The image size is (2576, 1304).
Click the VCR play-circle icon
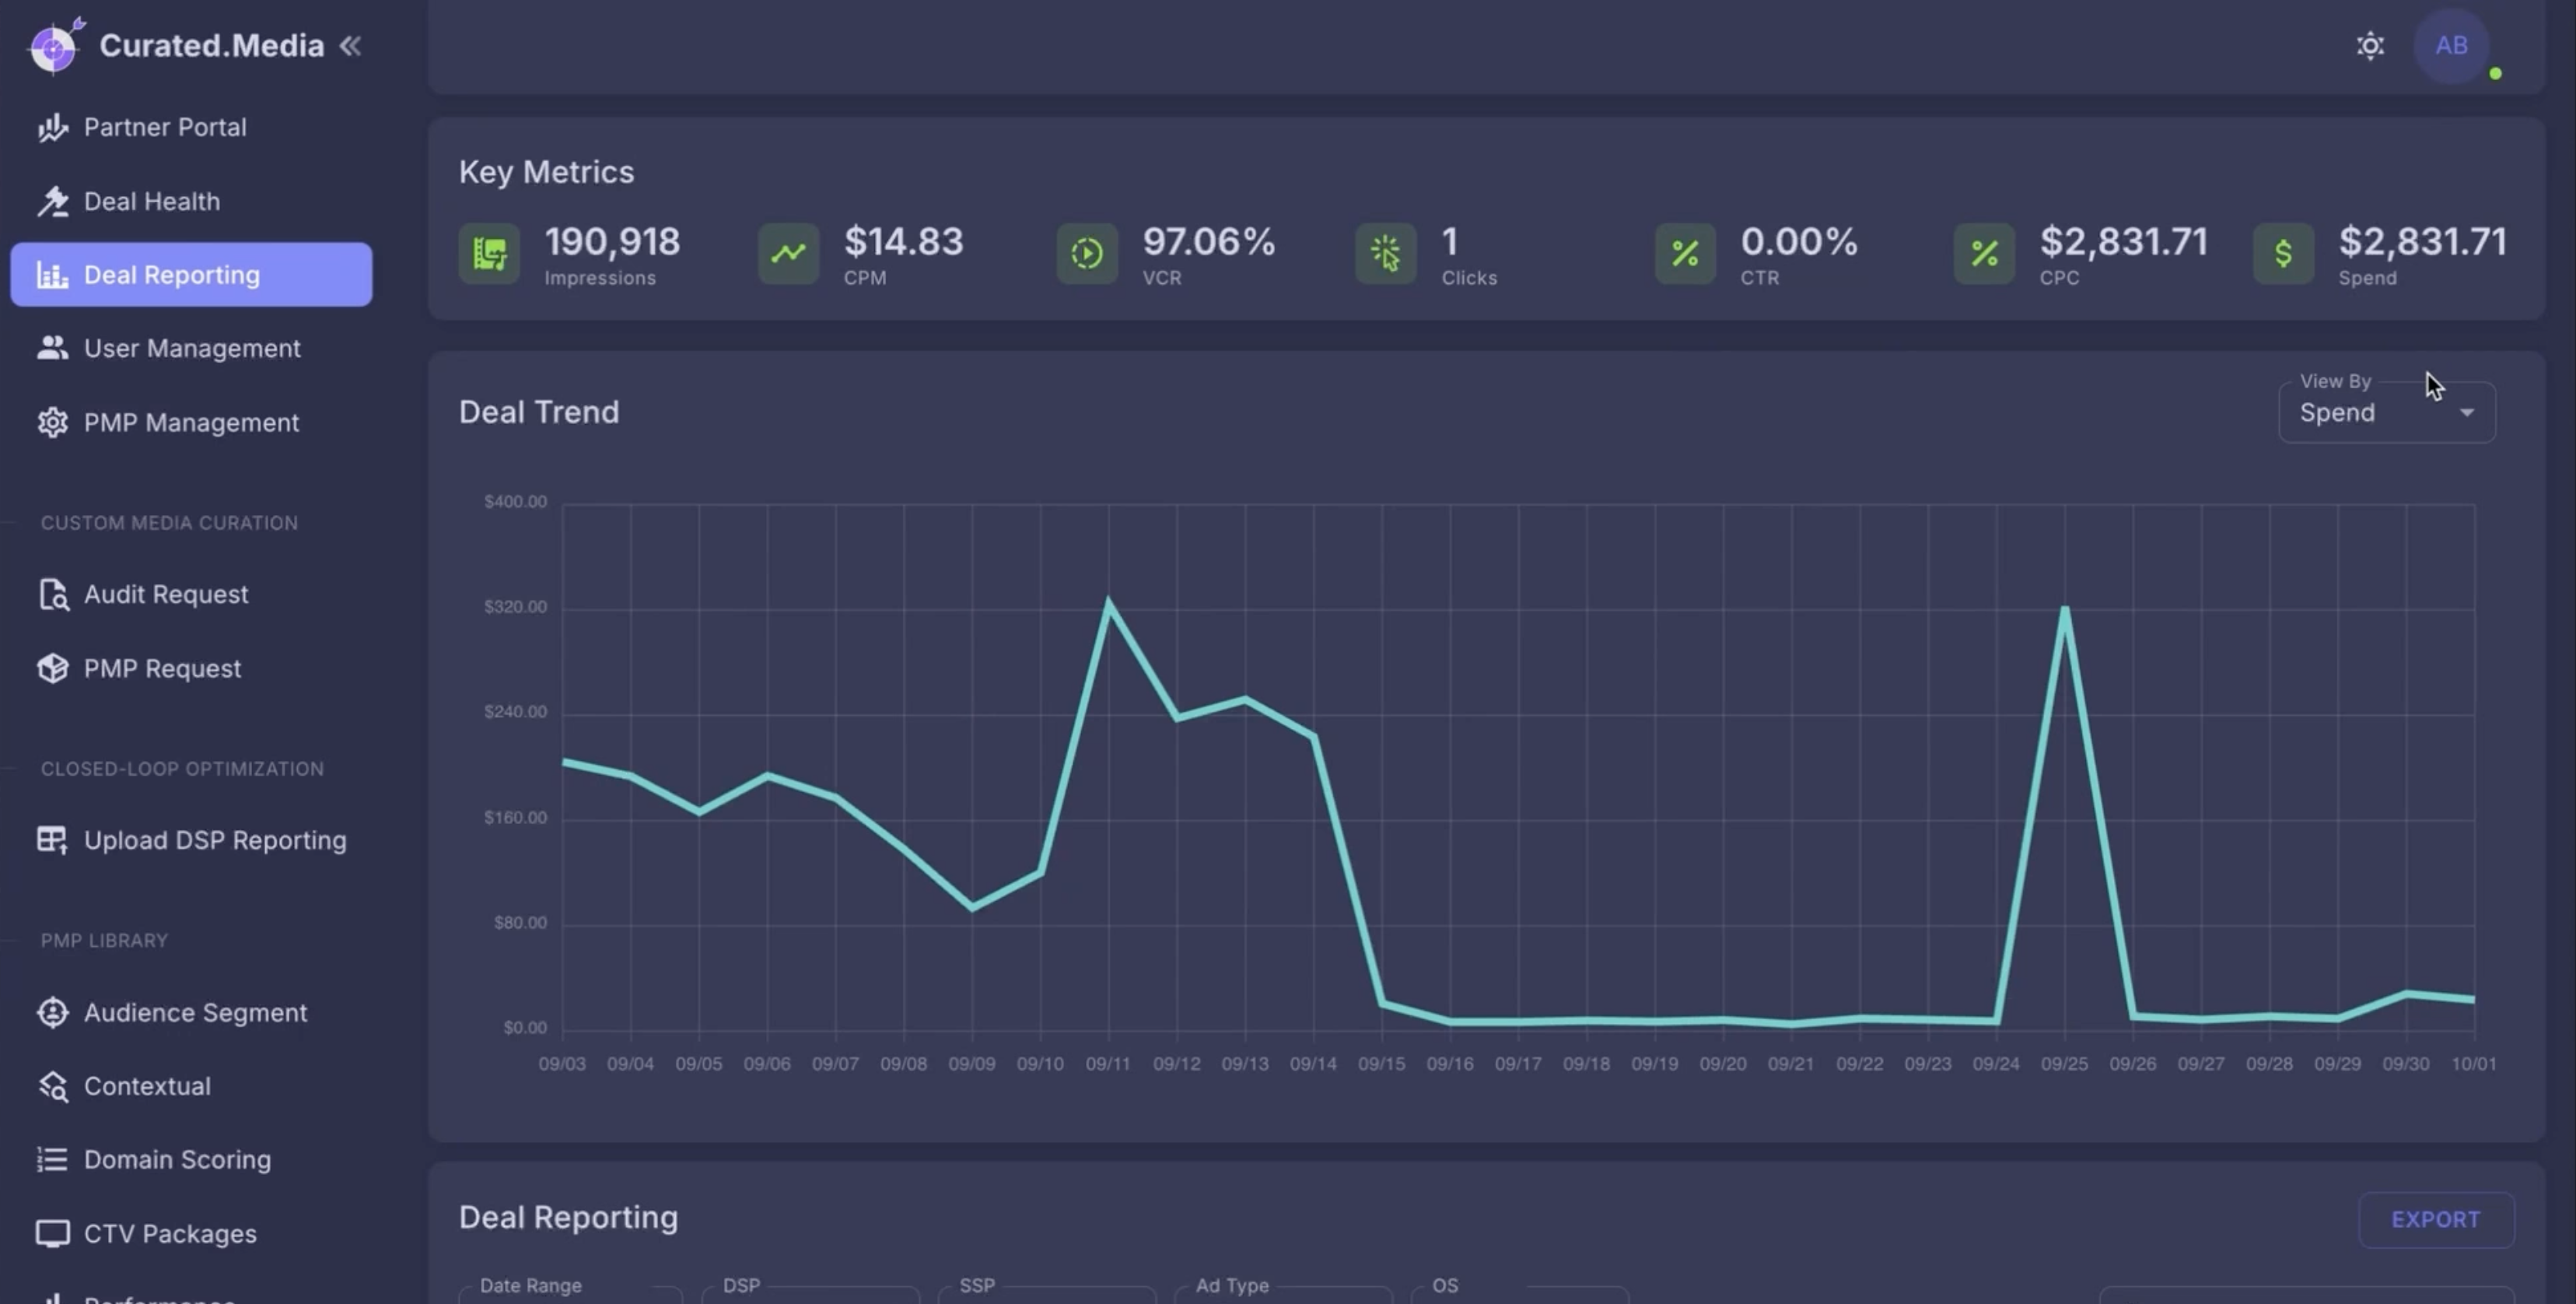pos(1087,254)
